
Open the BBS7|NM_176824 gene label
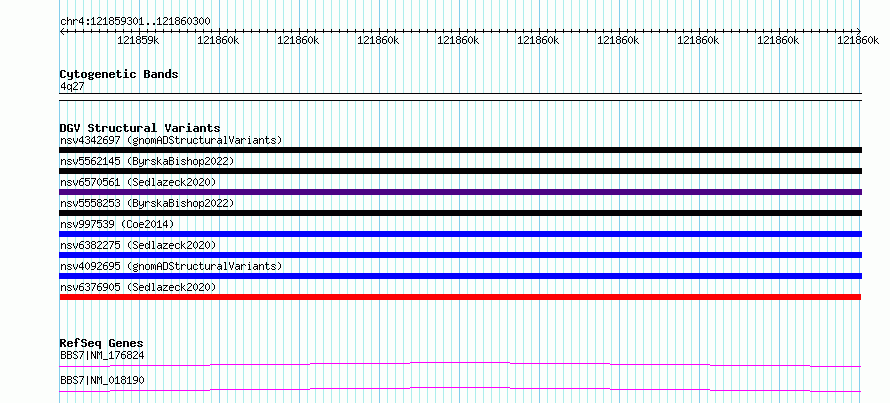point(102,355)
